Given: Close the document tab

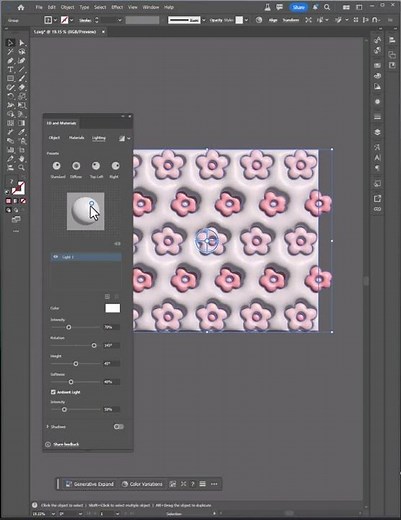Looking at the screenshot, I should click(103, 32).
